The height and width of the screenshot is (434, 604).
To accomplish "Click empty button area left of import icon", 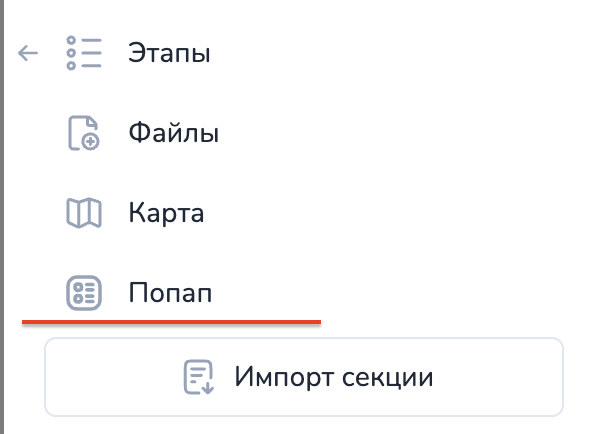I will [x=114, y=377].
